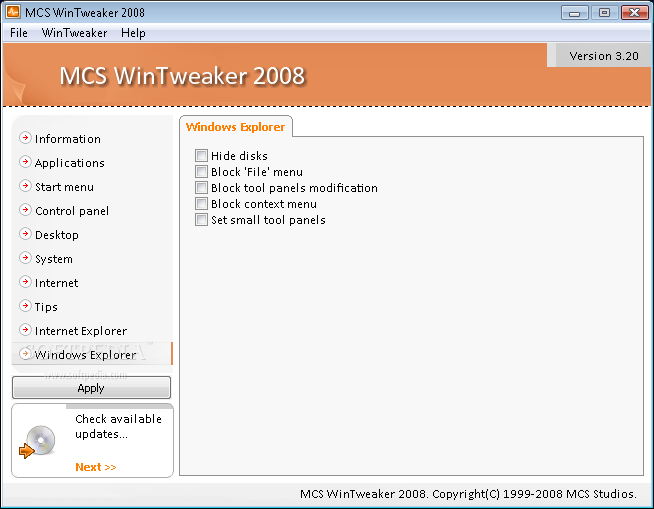The width and height of the screenshot is (654, 509).
Task: Select the Desktop section label
Action: [57, 235]
